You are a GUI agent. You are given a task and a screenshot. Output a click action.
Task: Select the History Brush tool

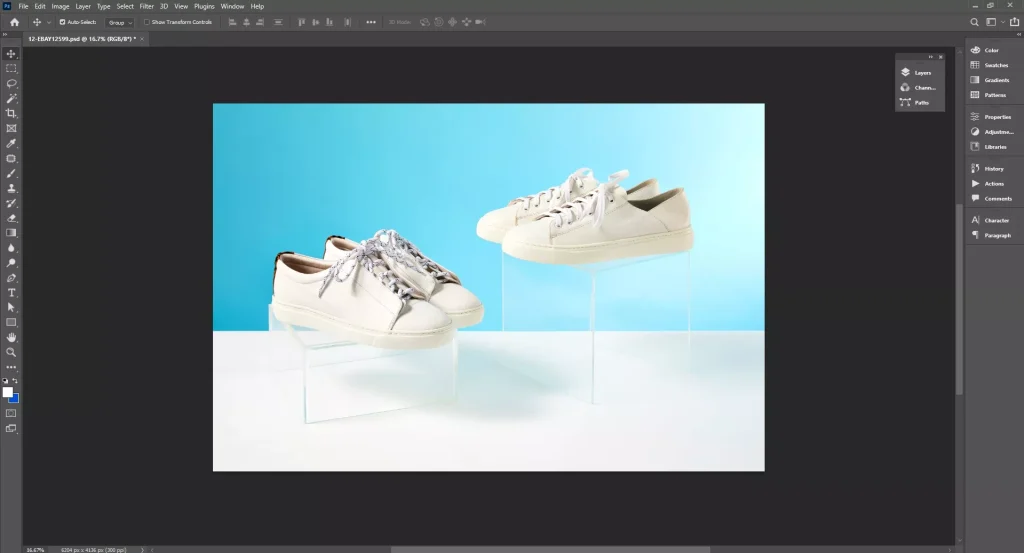(x=11, y=204)
